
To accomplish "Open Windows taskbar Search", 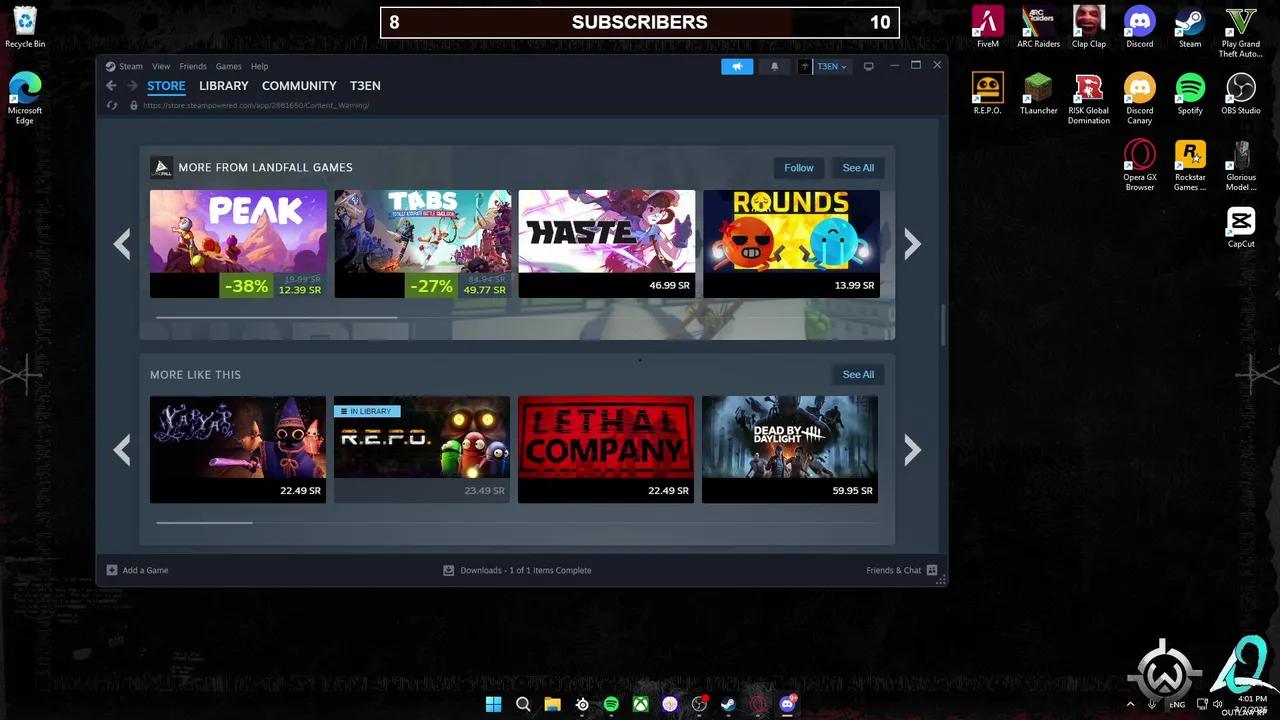I will (523, 704).
